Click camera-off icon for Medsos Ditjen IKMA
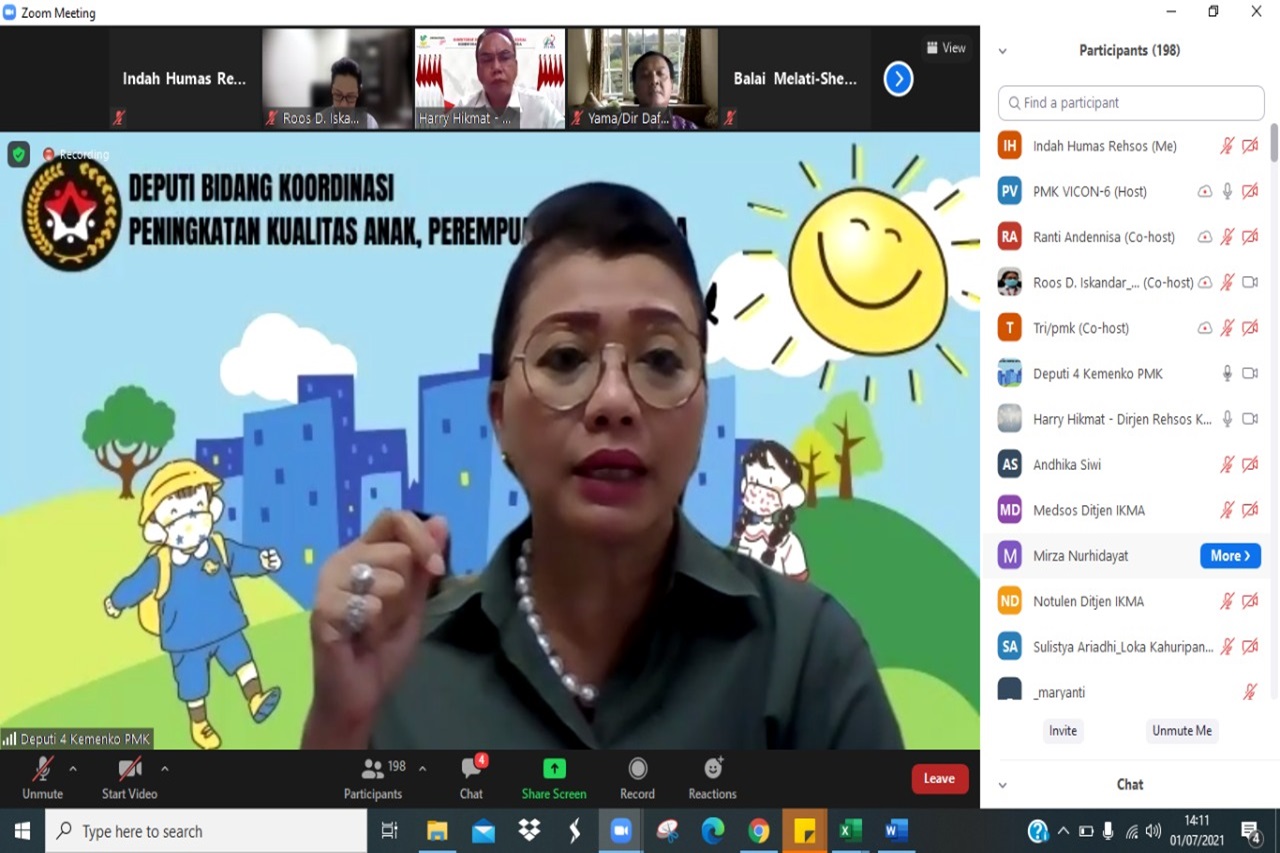This screenshot has width=1280, height=853. (1250, 510)
